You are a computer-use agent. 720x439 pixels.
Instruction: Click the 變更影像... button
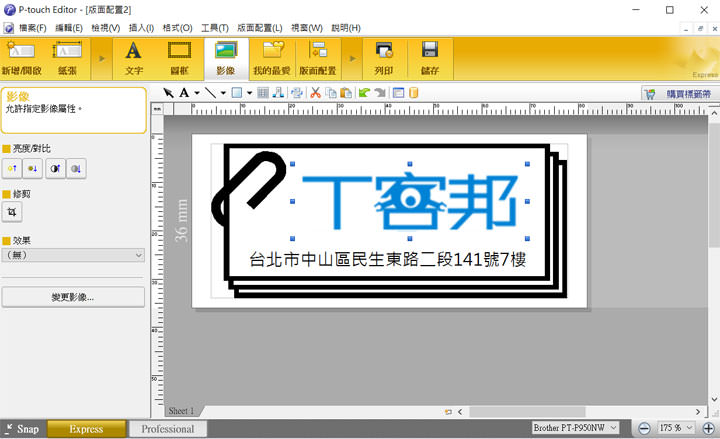tap(73, 297)
